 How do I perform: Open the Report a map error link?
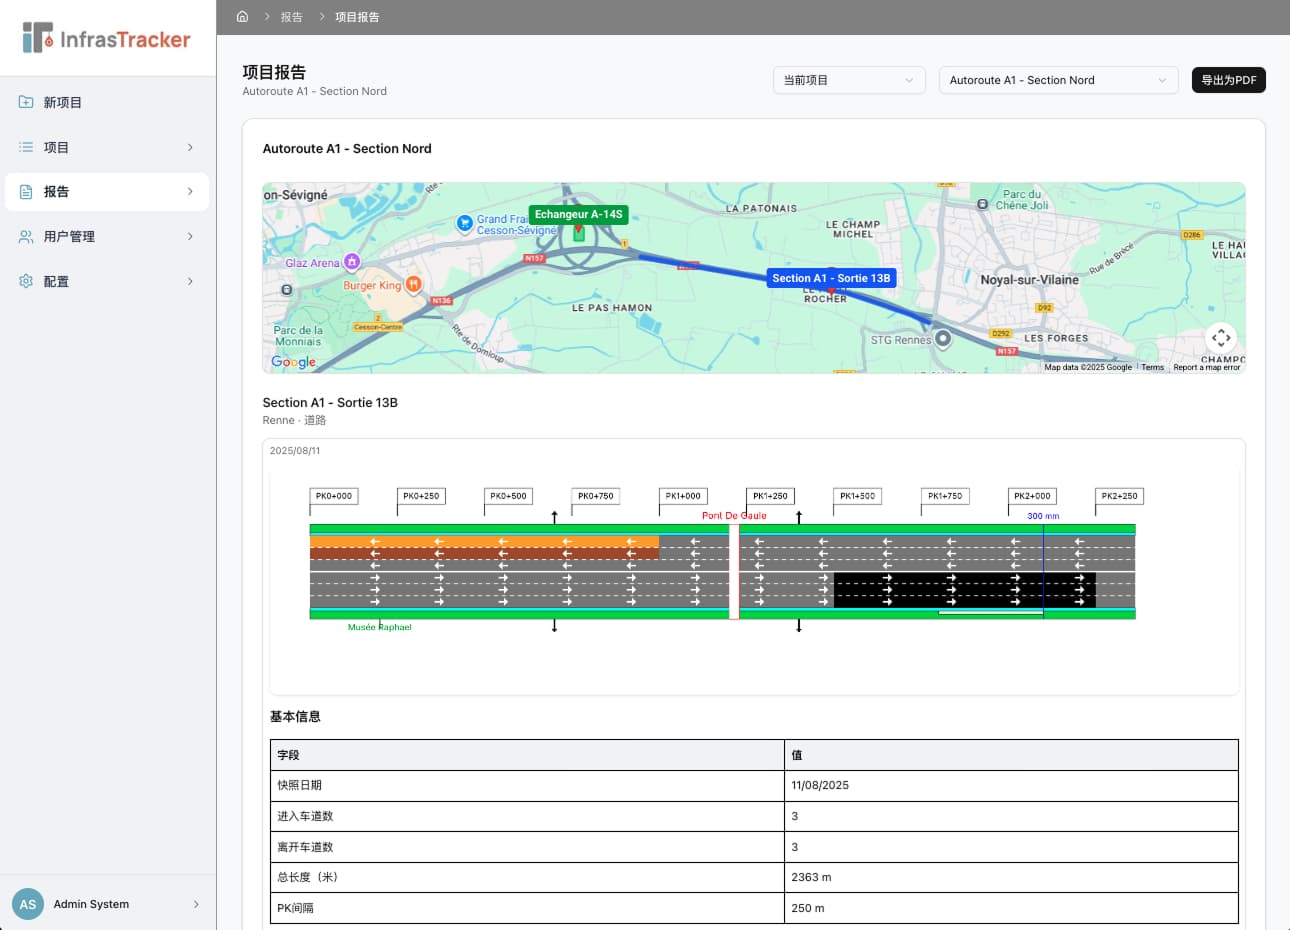coord(1204,367)
